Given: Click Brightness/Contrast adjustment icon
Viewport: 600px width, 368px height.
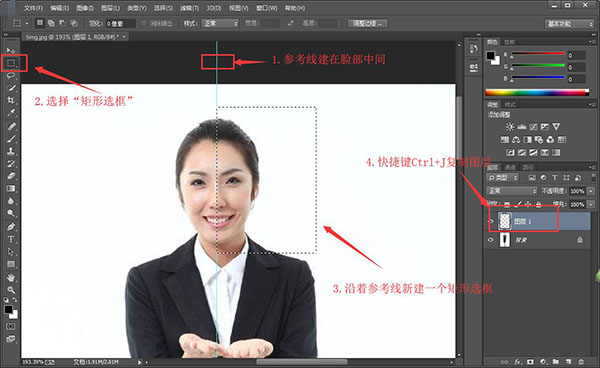Looking at the screenshot, I should coord(510,127).
